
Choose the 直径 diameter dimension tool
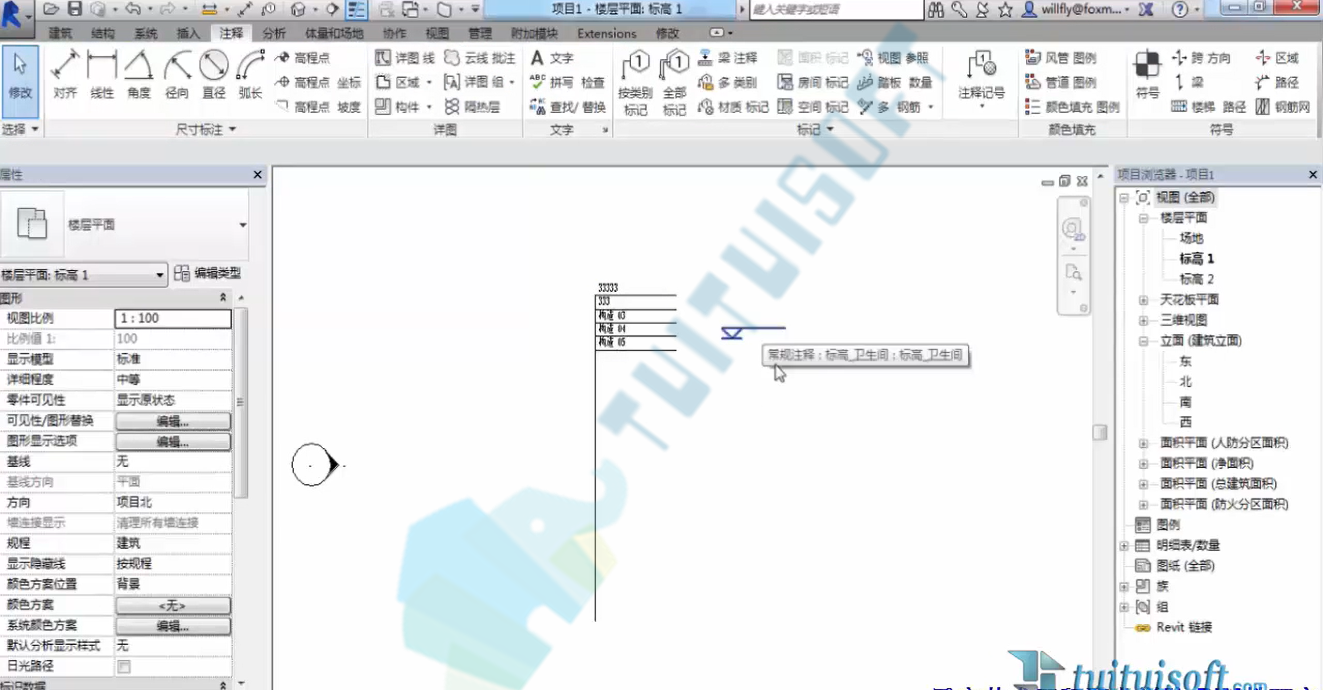click(214, 75)
